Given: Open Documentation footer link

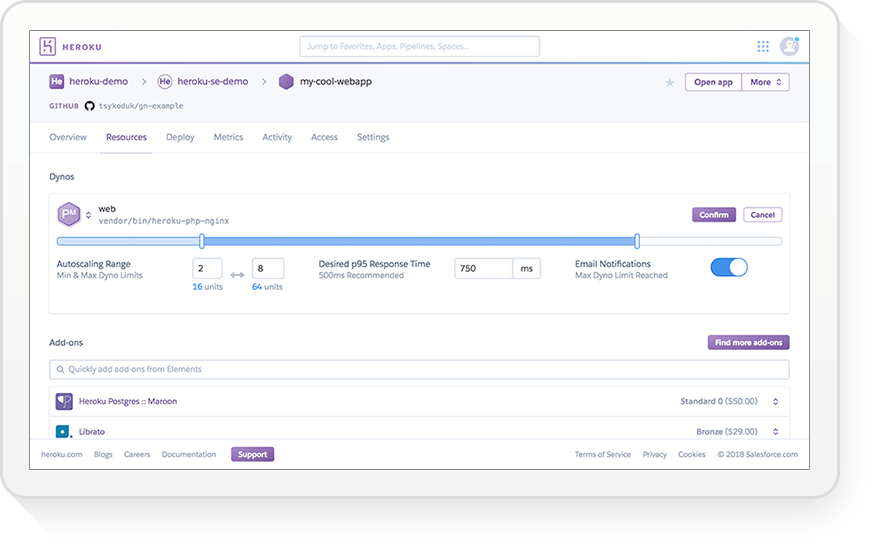Looking at the screenshot, I should pos(189,455).
